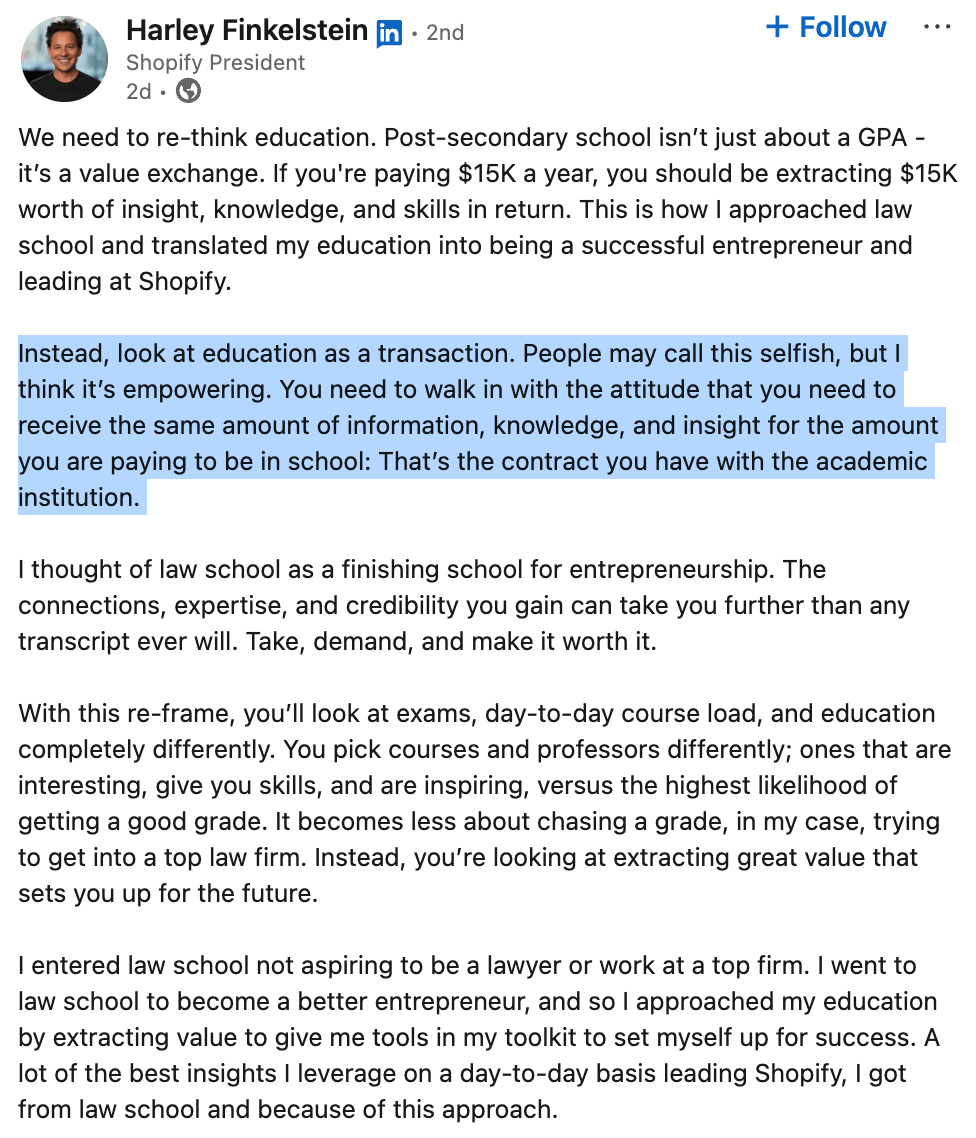Open the three-dot post options menu

pyautogui.click(x=936, y=27)
